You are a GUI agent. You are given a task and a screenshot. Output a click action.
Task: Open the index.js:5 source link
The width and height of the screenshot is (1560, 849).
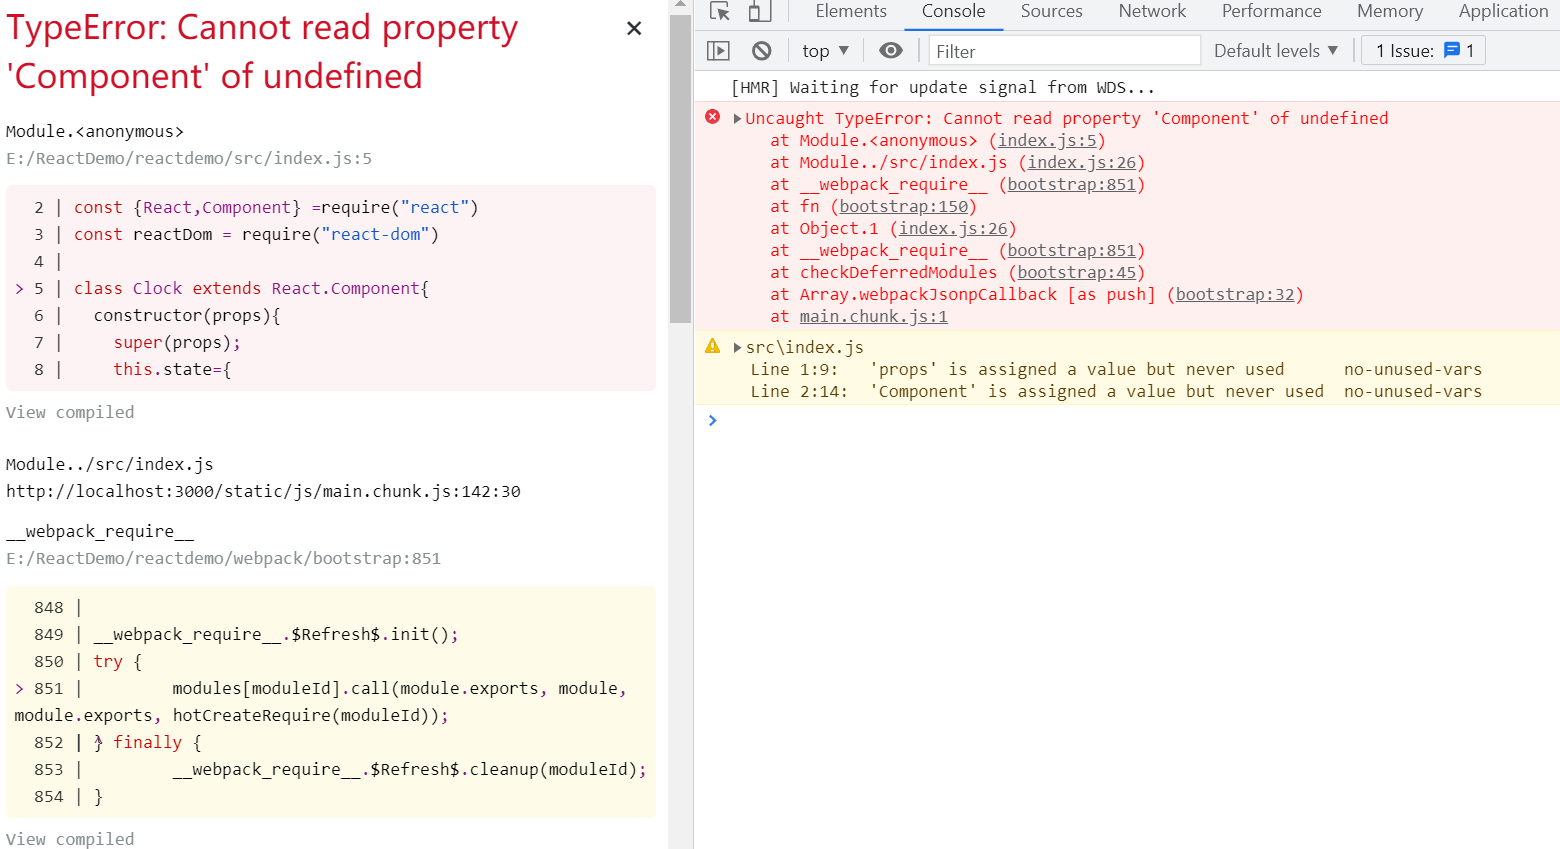[x=1047, y=141]
